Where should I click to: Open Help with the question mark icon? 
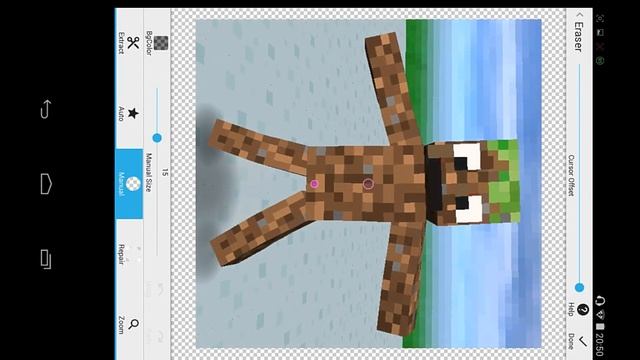(x=583, y=309)
